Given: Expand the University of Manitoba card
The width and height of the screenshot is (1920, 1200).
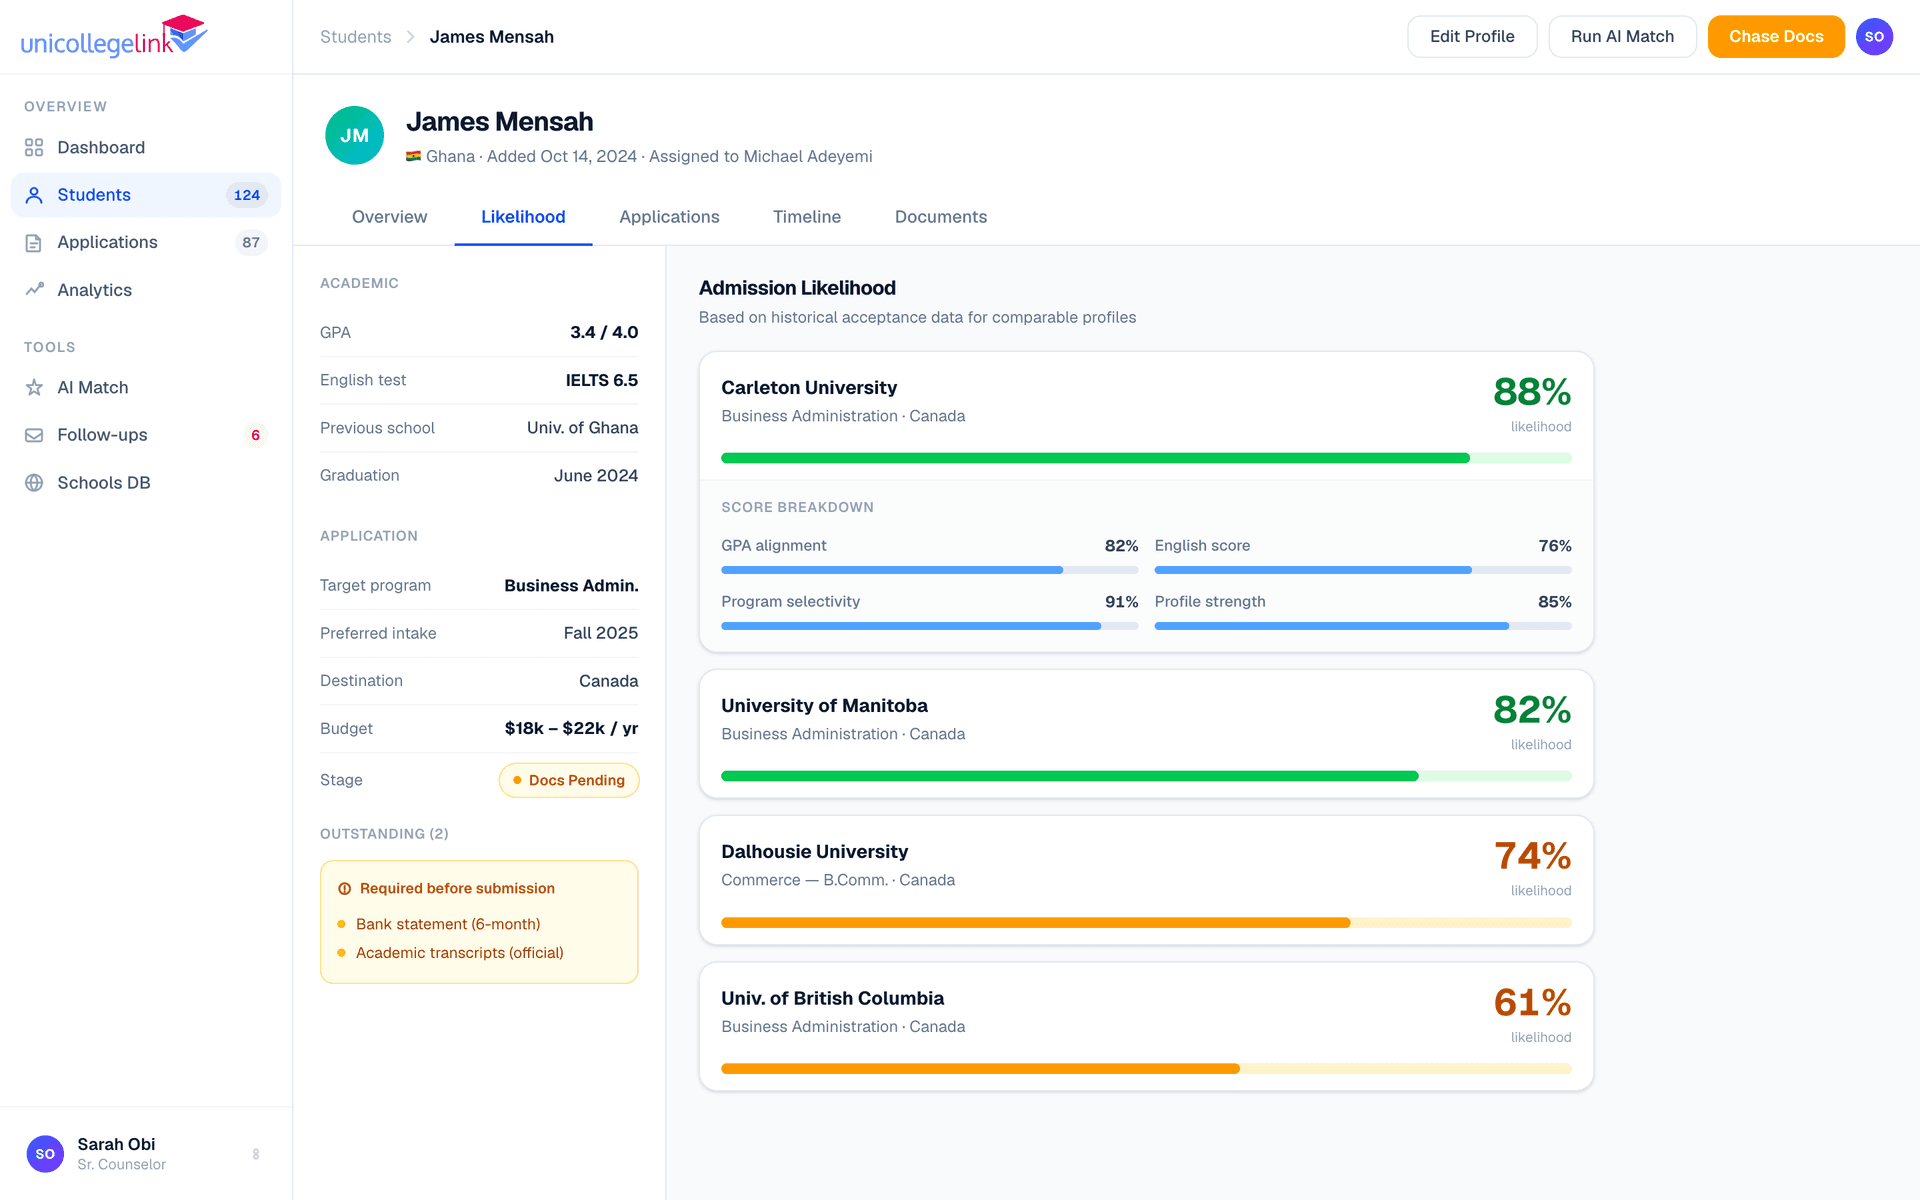Looking at the screenshot, I should (1146, 734).
